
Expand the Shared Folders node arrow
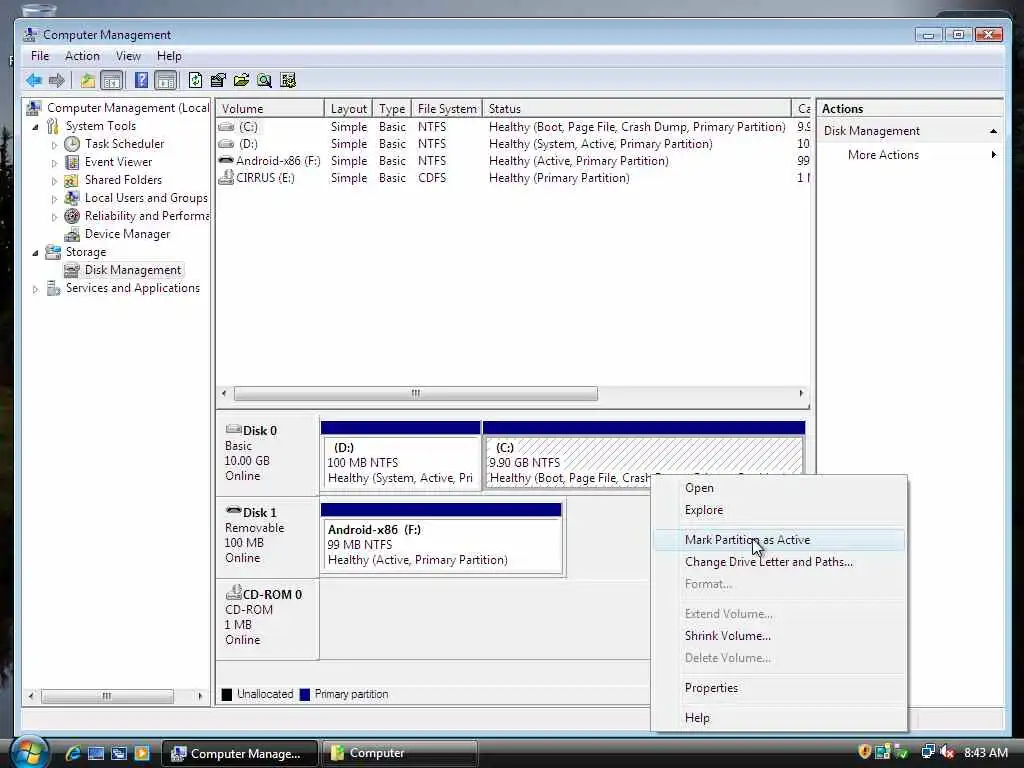coord(54,181)
